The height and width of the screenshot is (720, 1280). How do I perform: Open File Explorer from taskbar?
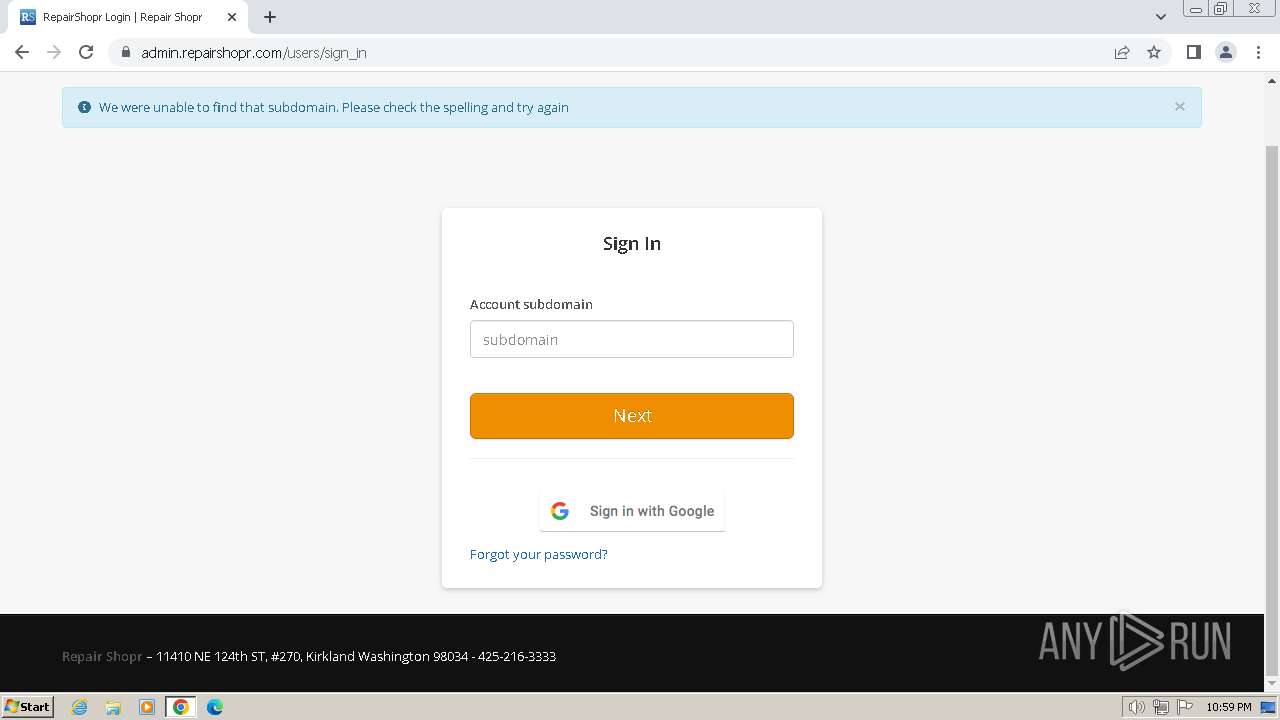click(113, 707)
